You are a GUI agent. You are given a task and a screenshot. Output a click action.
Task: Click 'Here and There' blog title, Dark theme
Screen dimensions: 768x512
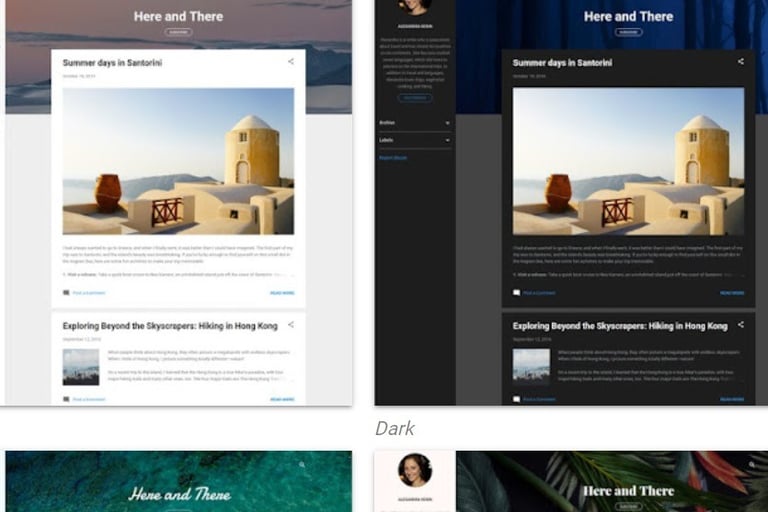pyautogui.click(x=628, y=16)
